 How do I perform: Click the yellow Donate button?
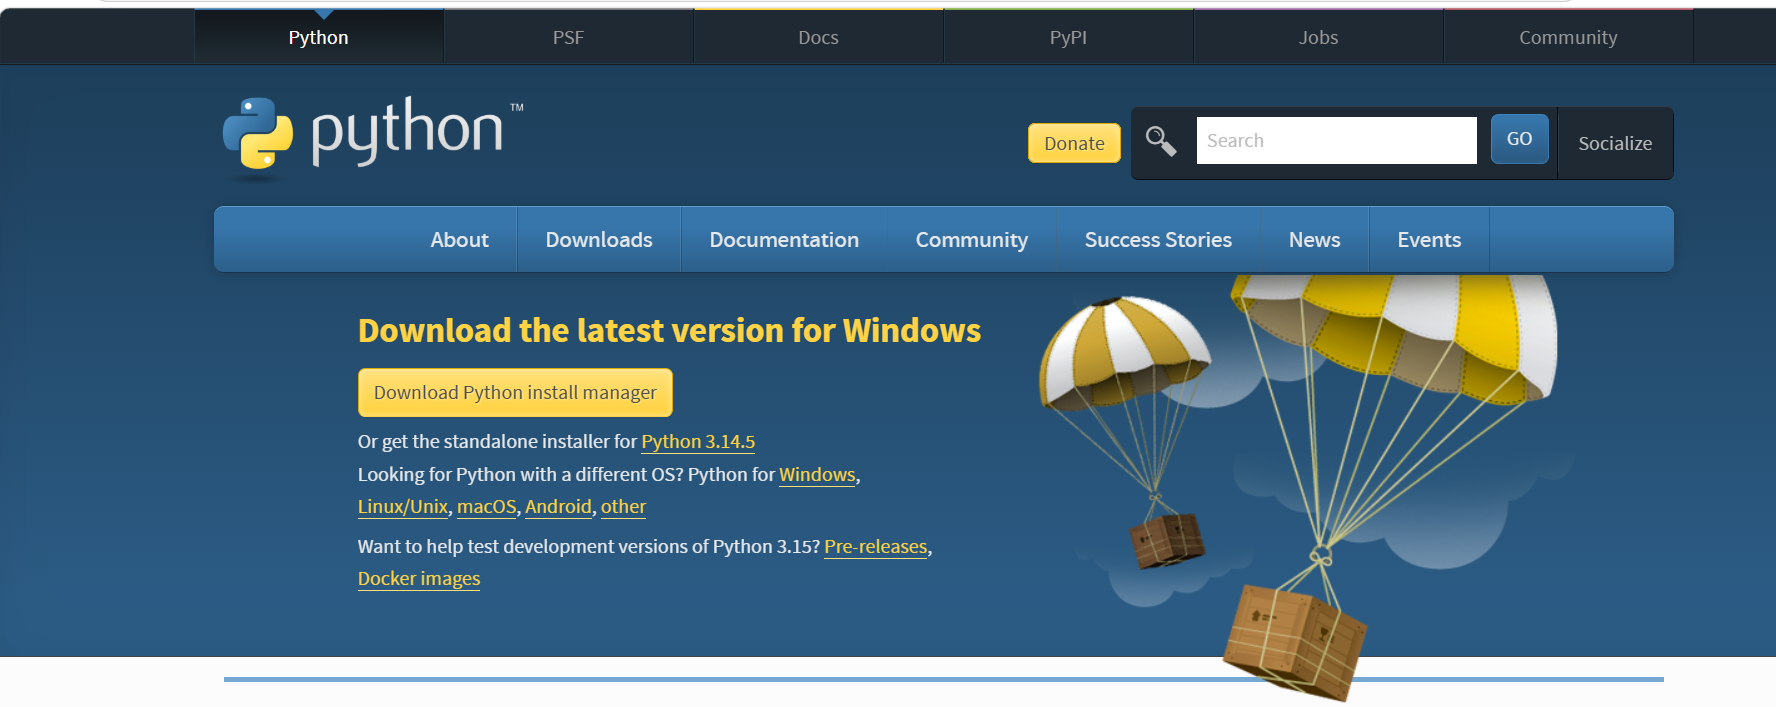point(1074,143)
